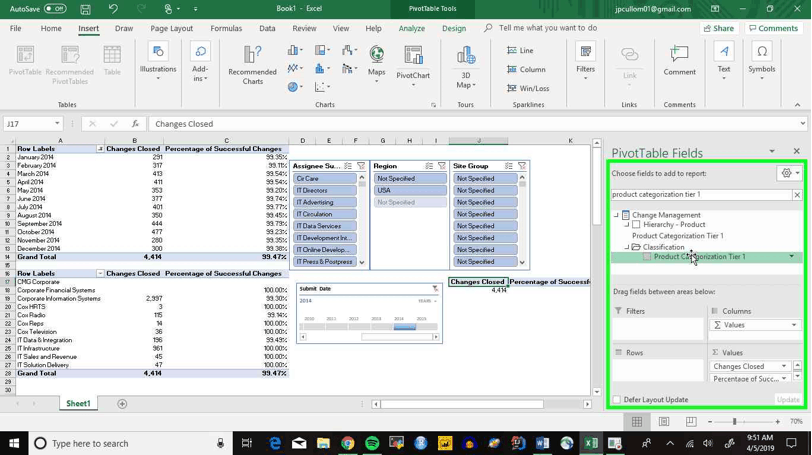
Task: Open the Symbols menu
Action: [x=761, y=62]
